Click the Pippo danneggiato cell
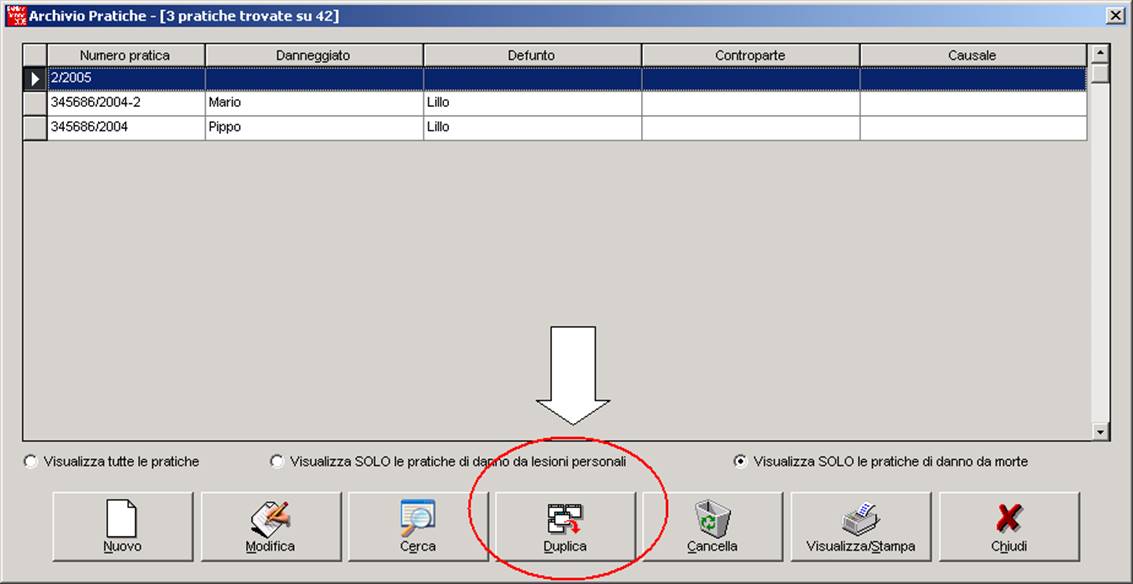This screenshot has width=1133, height=584. [314, 127]
